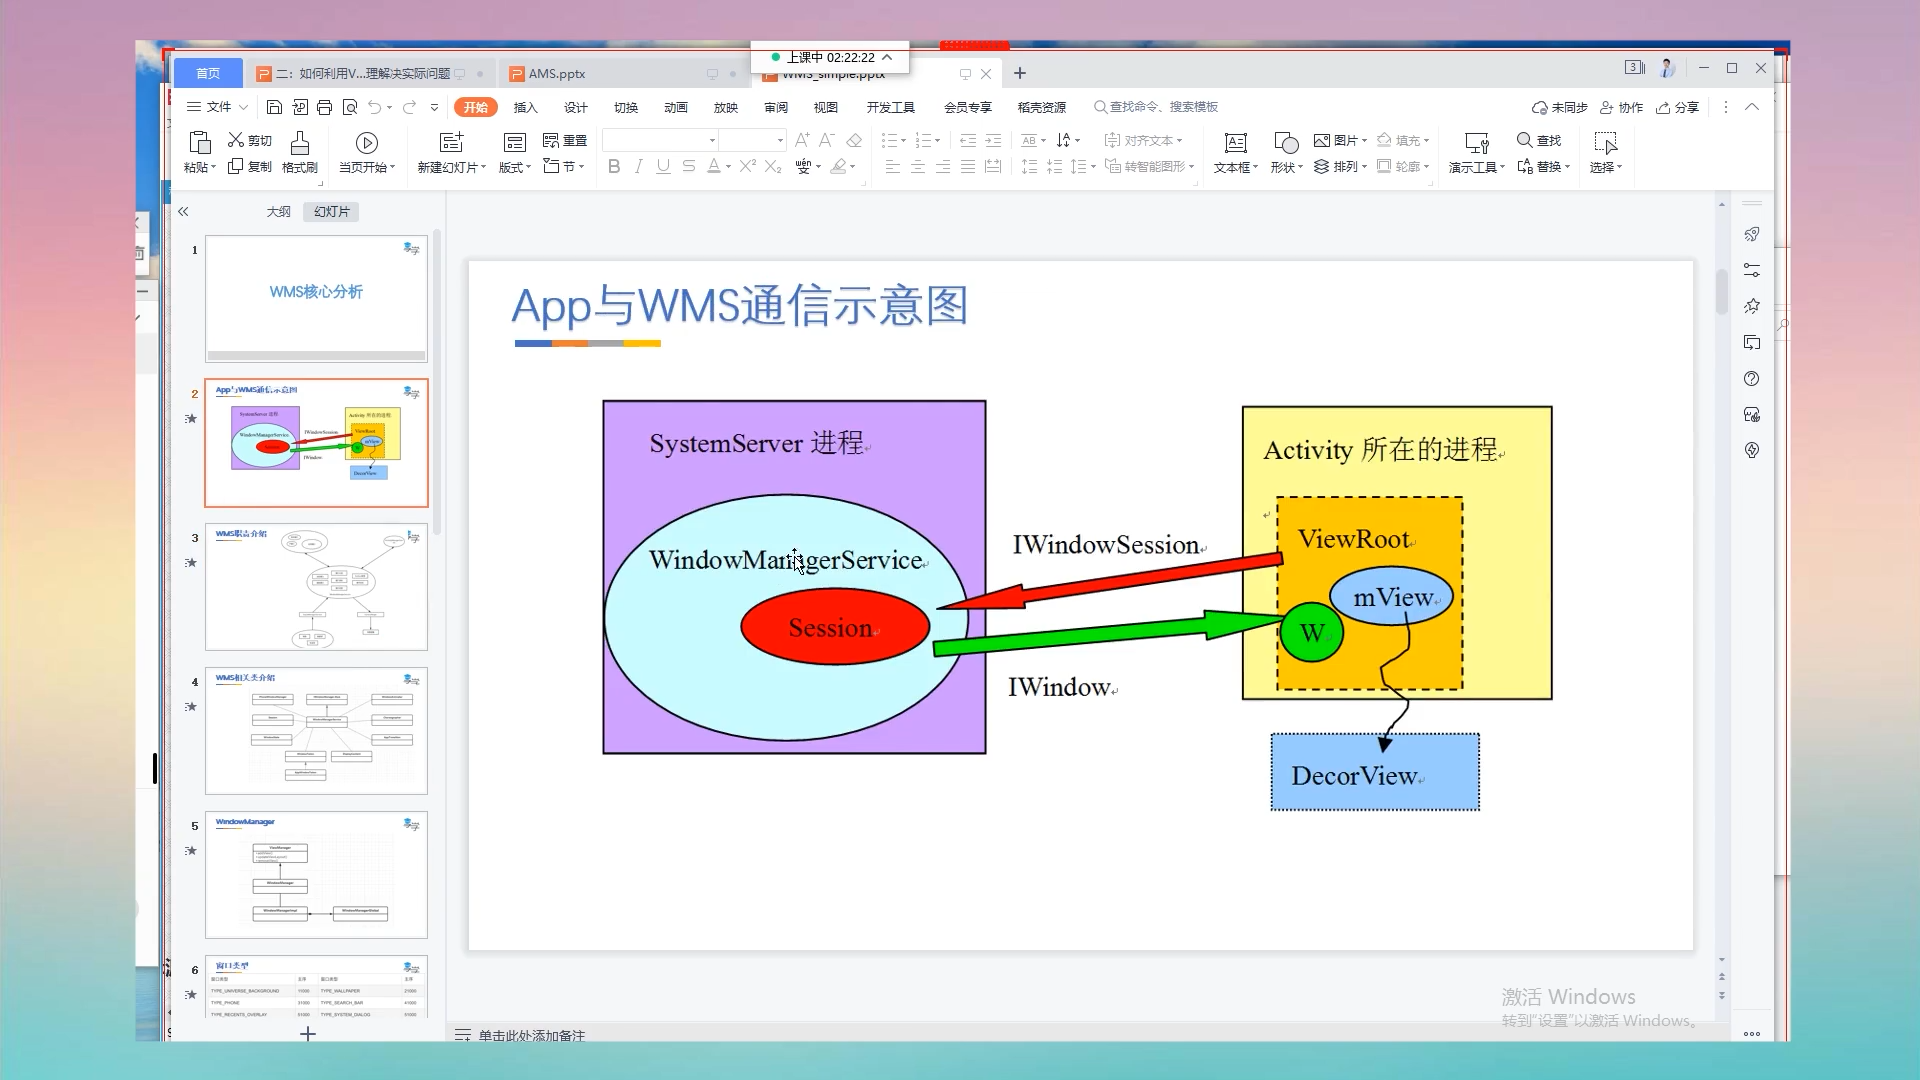This screenshot has width=1920, height=1080.
Task: Open the font color picker
Action: pos(728,168)
